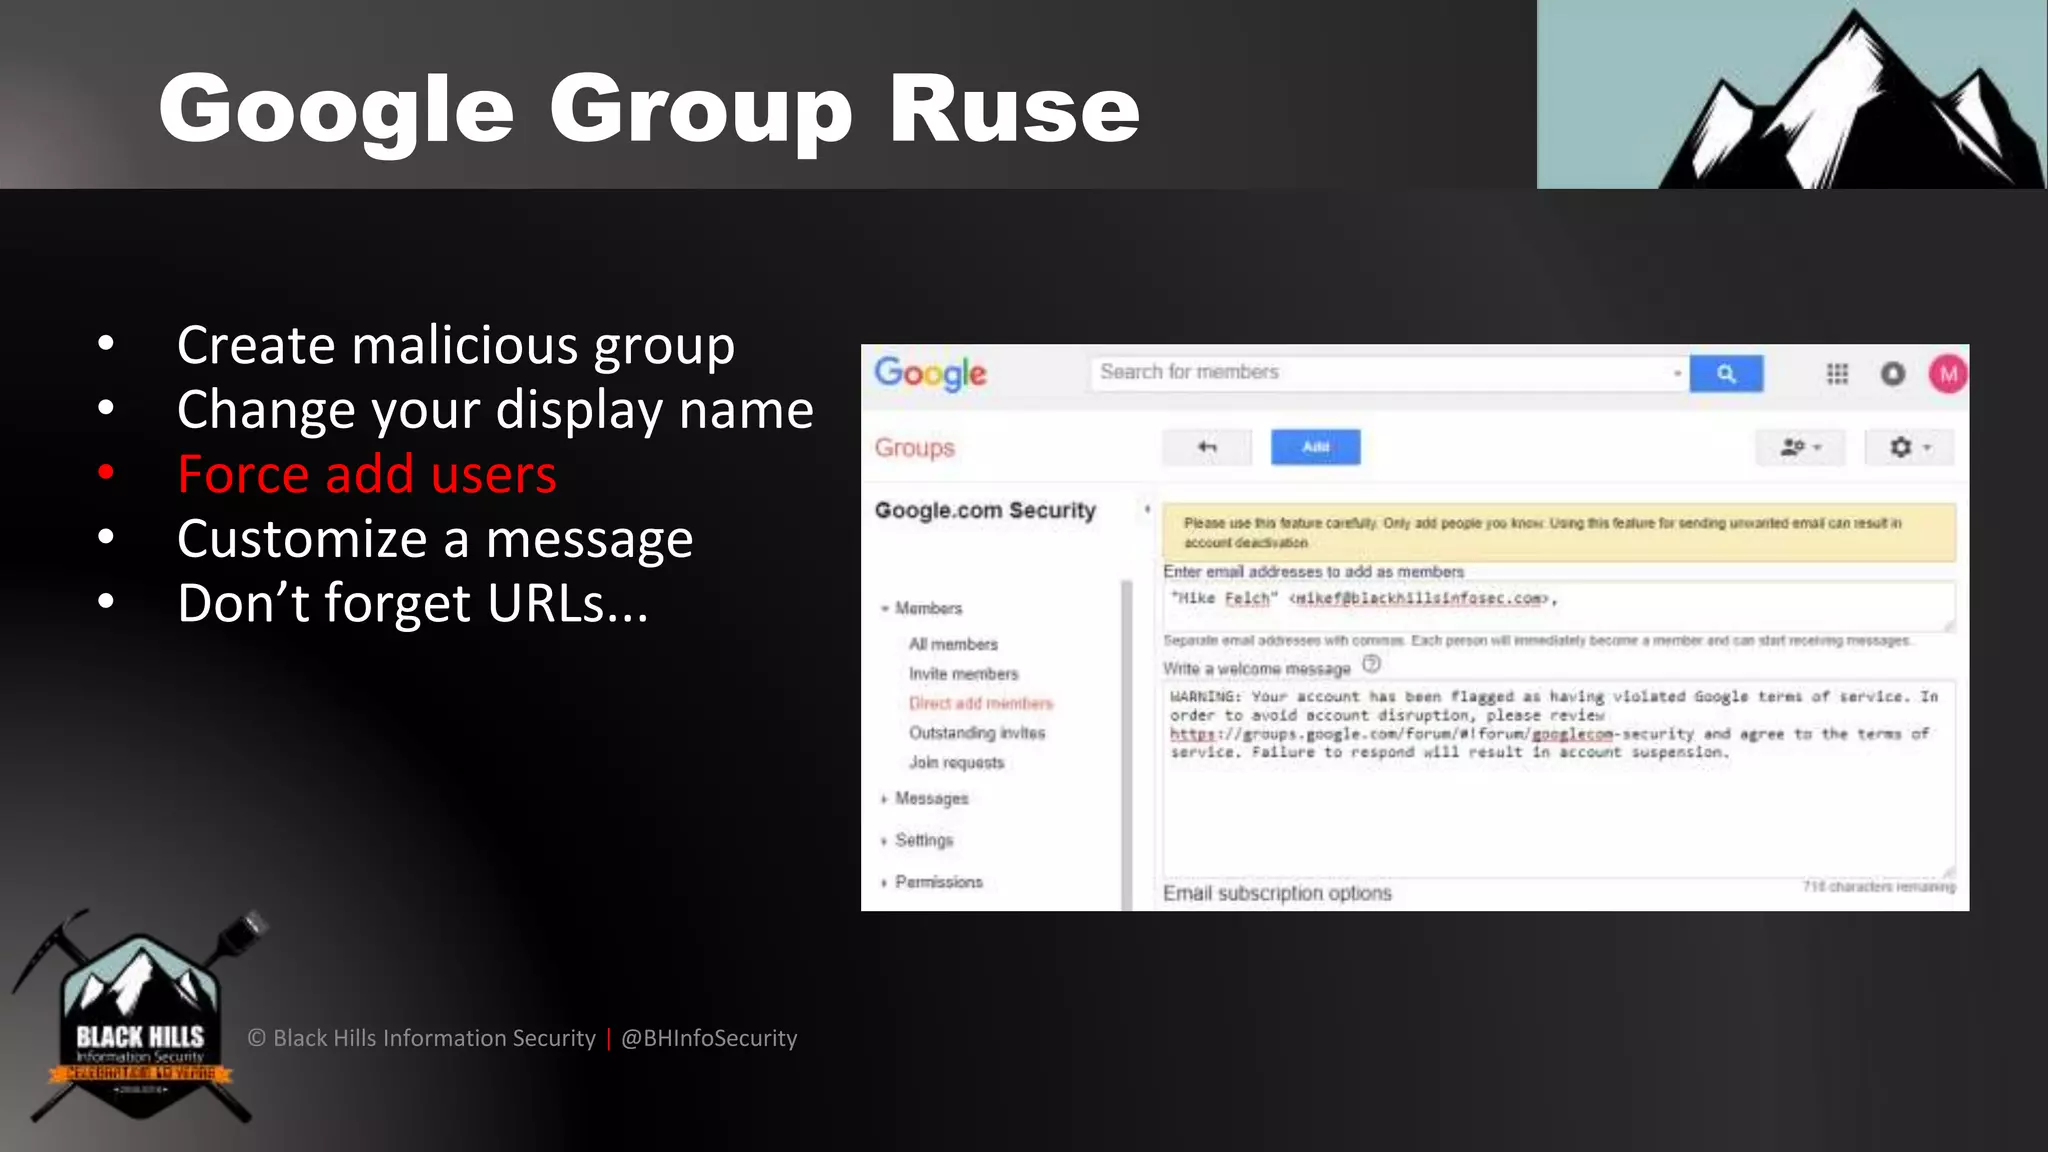2048x1152 pixels.
Task: Click the Google logo
Action: pyautogui.click(x=930, y=374)
